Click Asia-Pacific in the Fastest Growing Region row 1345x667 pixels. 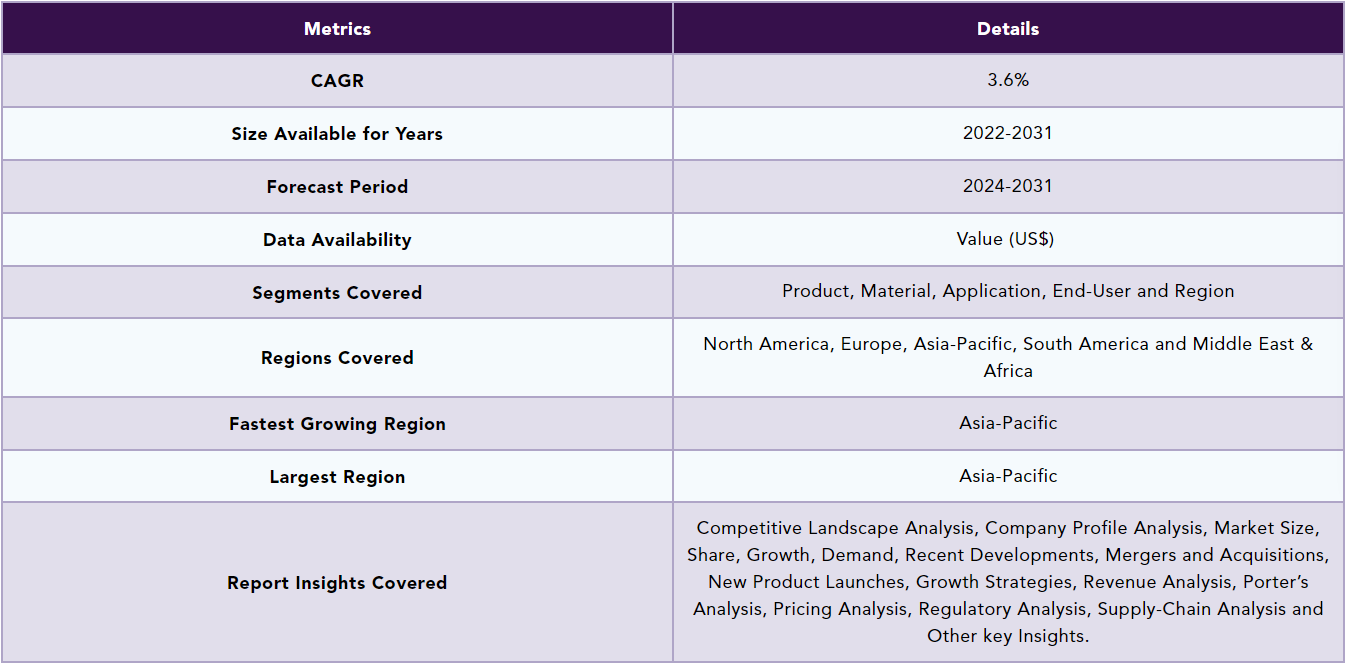coord(1007,423)
